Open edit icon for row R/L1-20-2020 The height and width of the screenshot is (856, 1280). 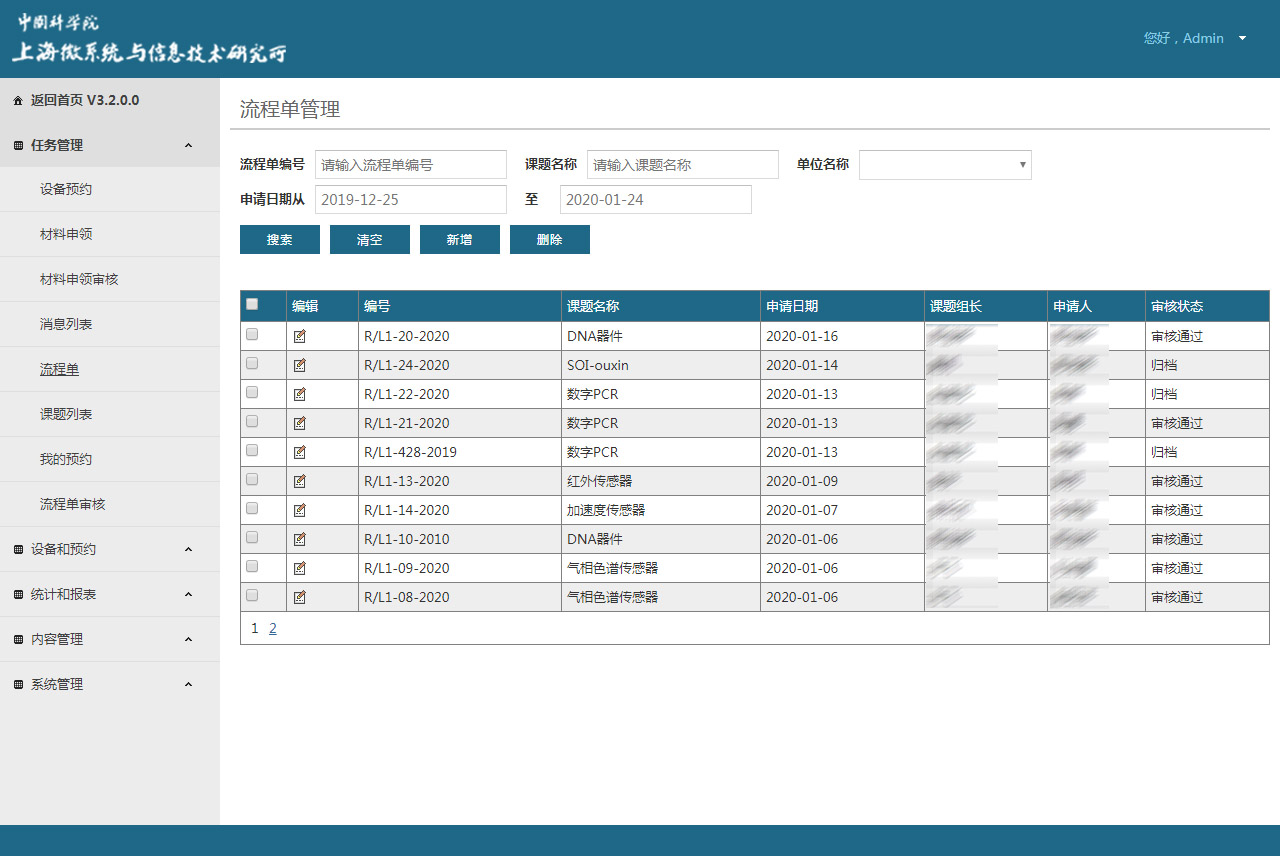tap(300, 337)
